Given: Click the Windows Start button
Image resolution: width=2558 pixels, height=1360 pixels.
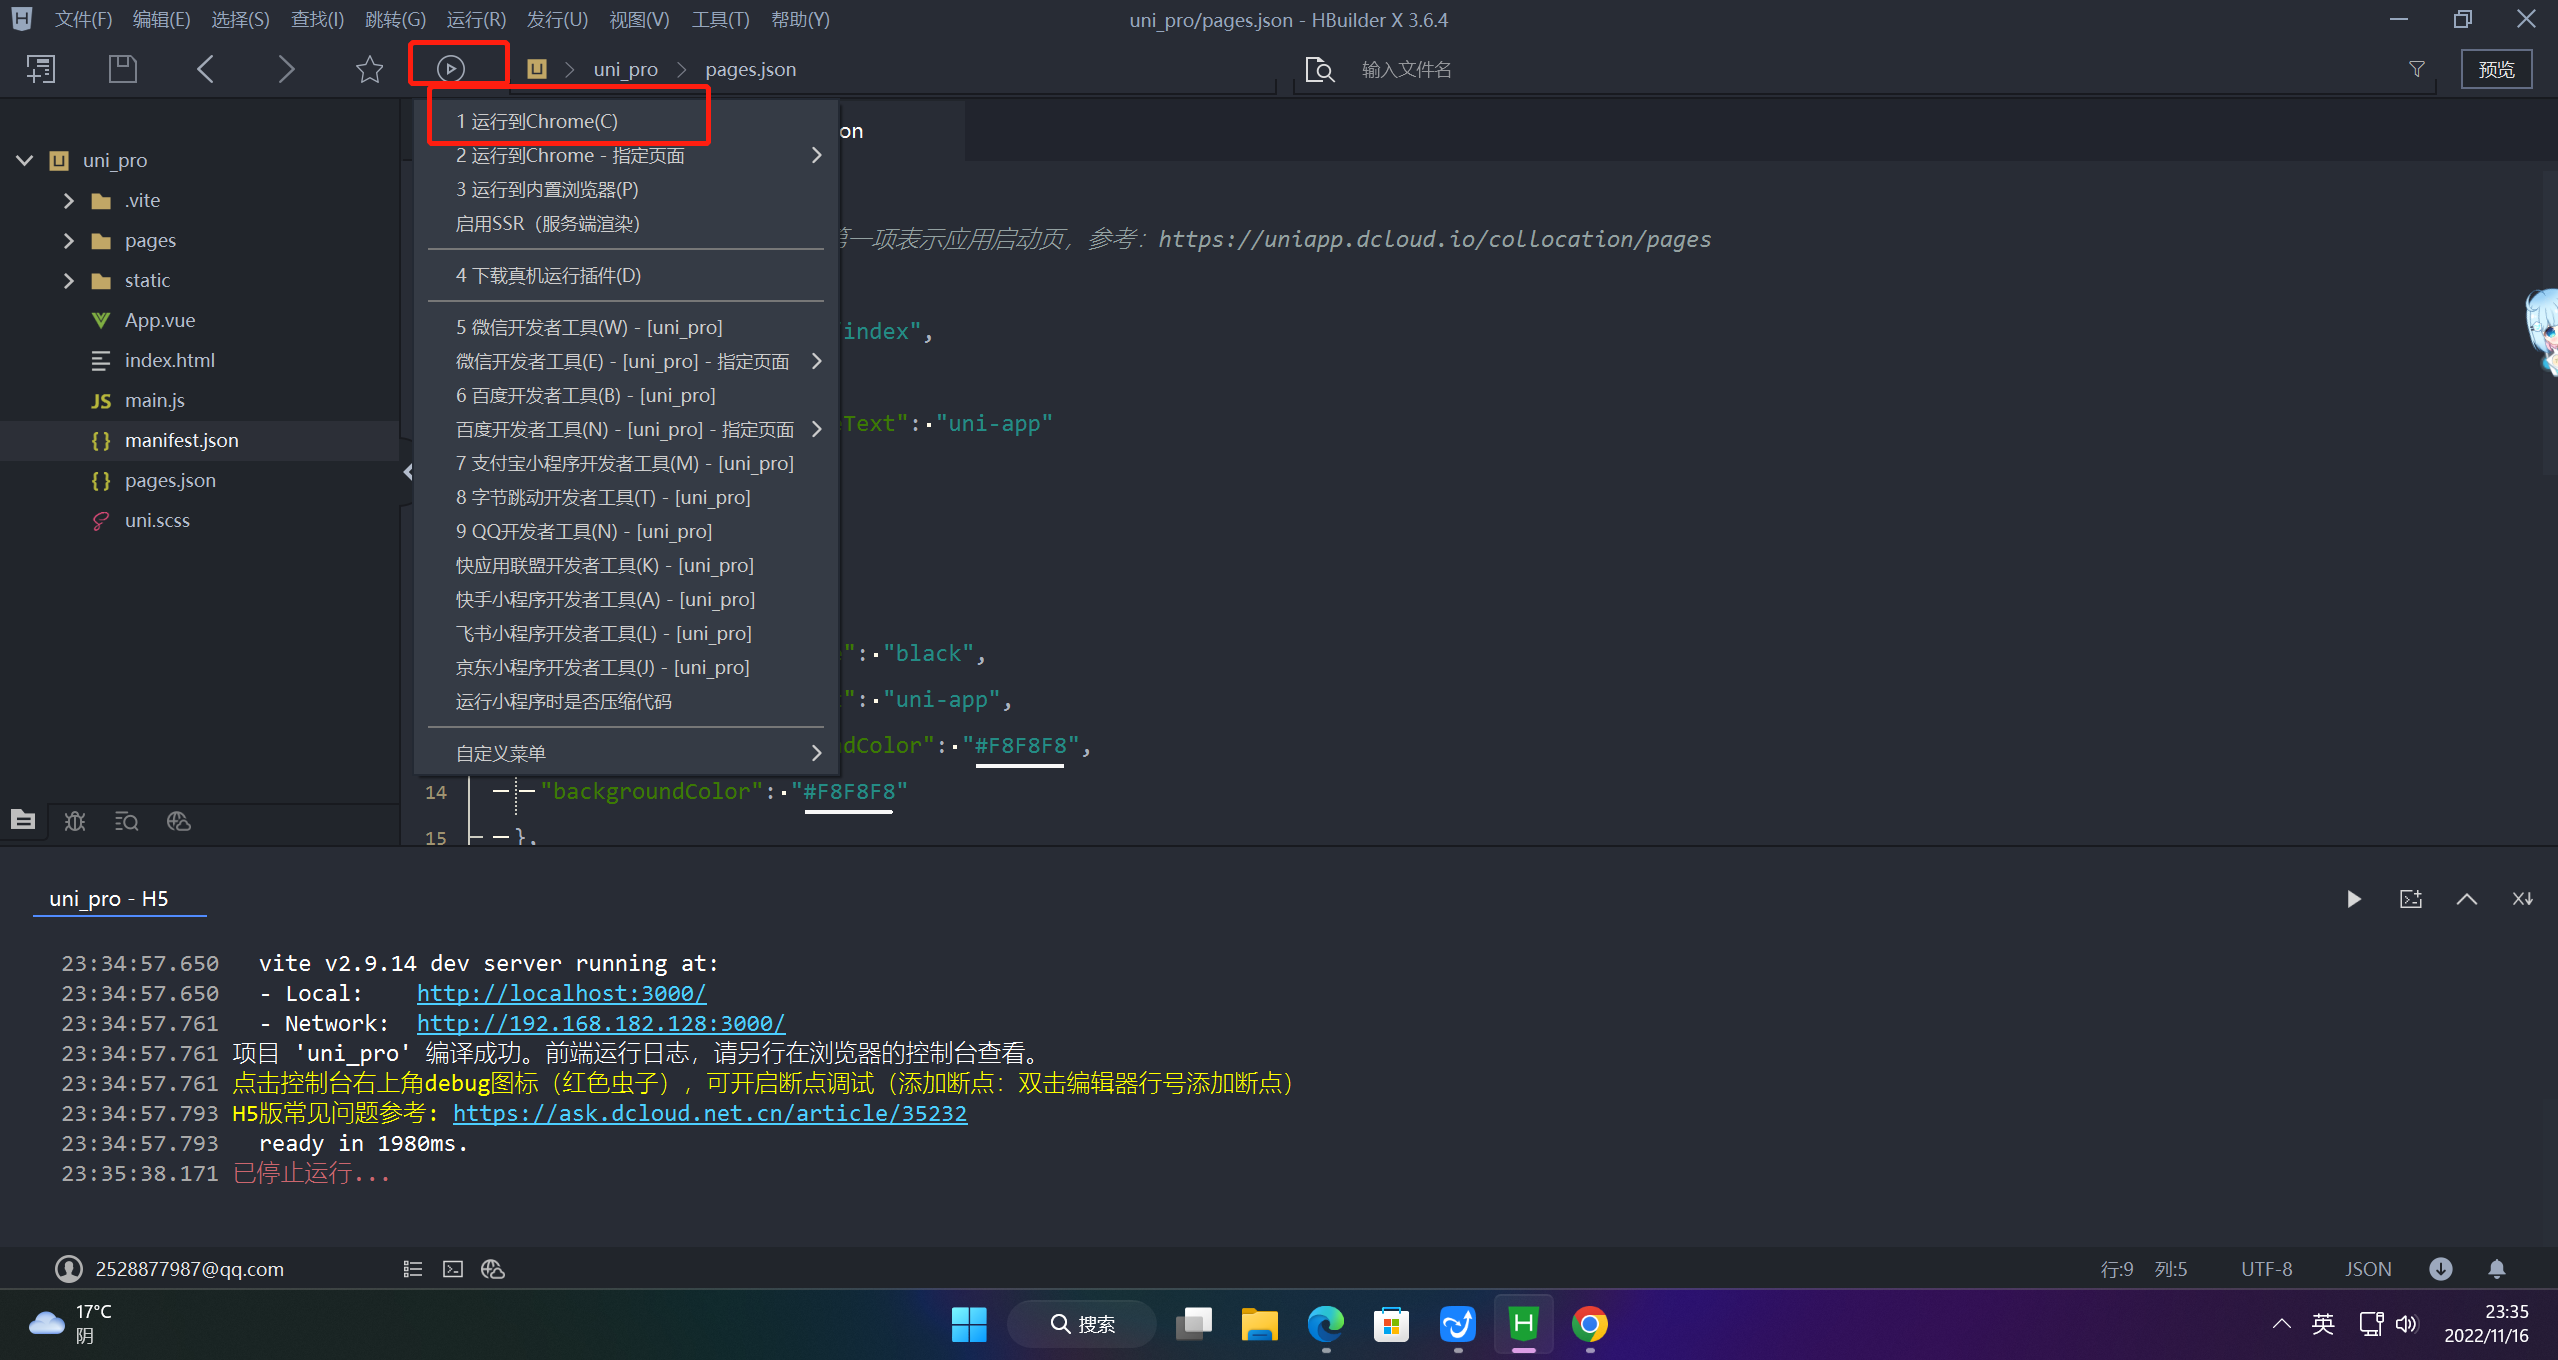Looking at the screenshot, I should [x=968, y=1324].
